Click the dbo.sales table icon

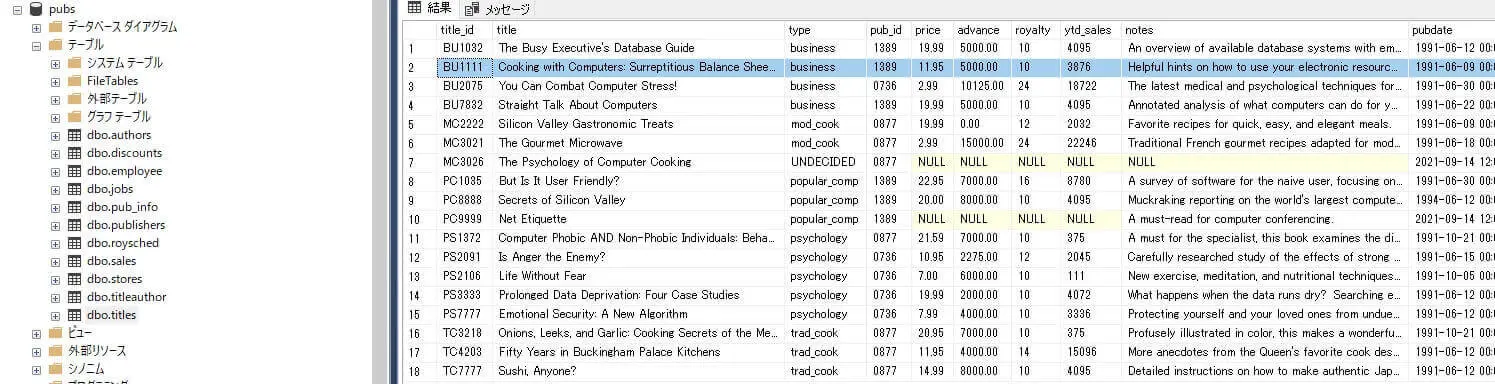(x=74, y=261)
